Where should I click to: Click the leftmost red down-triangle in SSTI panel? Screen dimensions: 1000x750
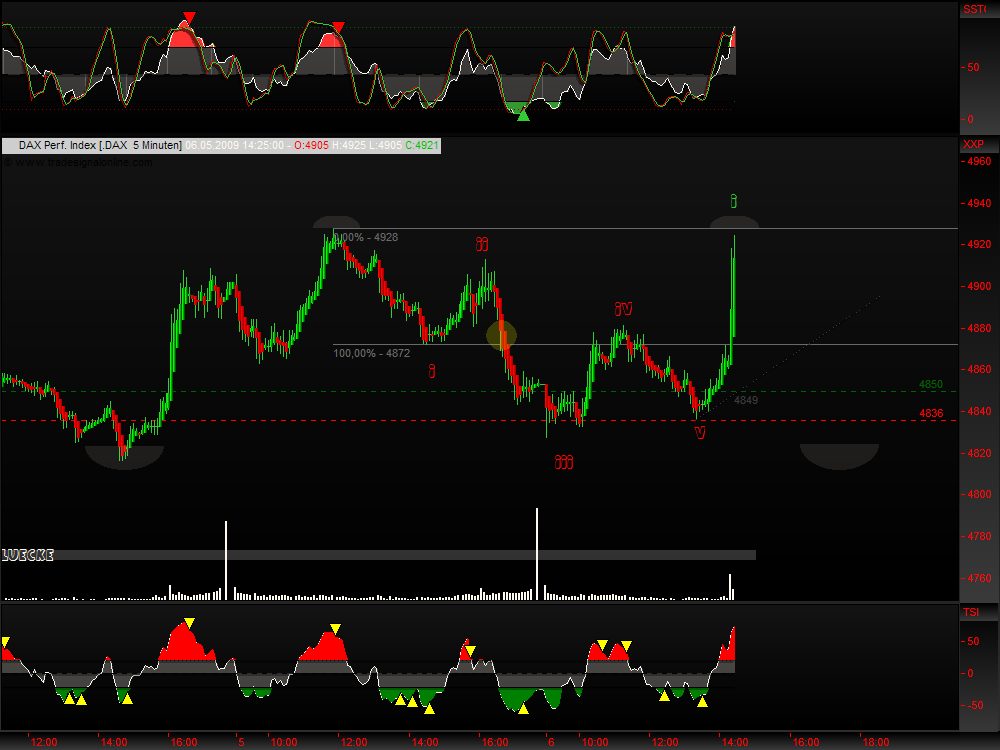189,18
